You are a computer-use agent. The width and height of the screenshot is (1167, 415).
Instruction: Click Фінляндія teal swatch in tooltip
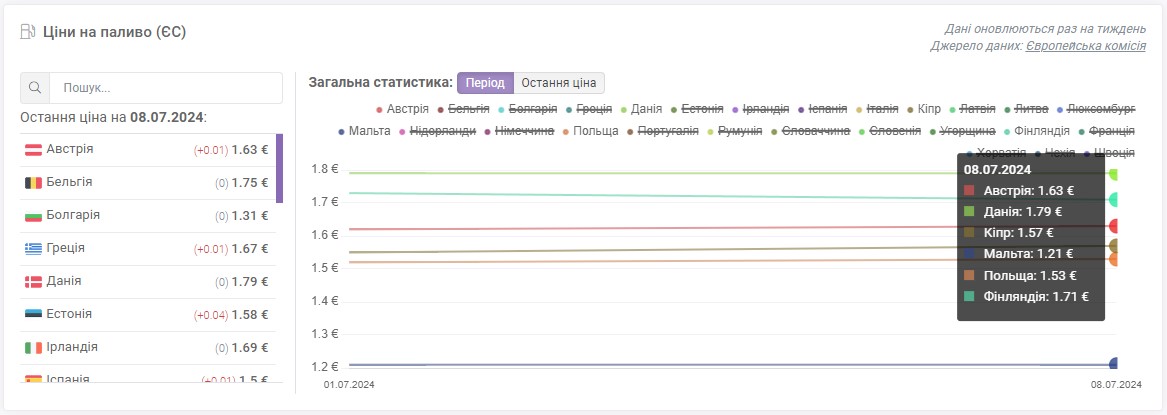tap(969, 296)
